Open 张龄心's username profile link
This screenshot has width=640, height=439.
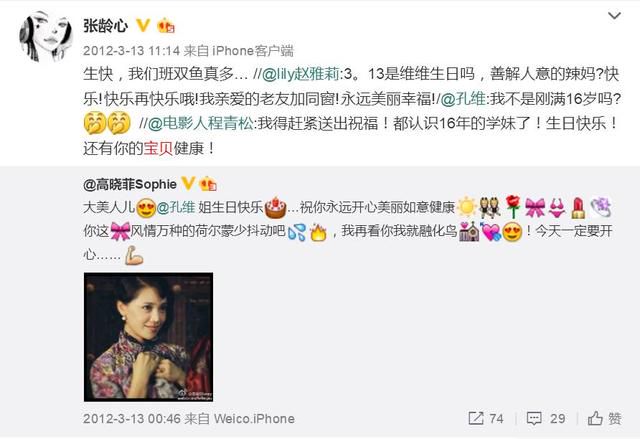pos(106,26)
